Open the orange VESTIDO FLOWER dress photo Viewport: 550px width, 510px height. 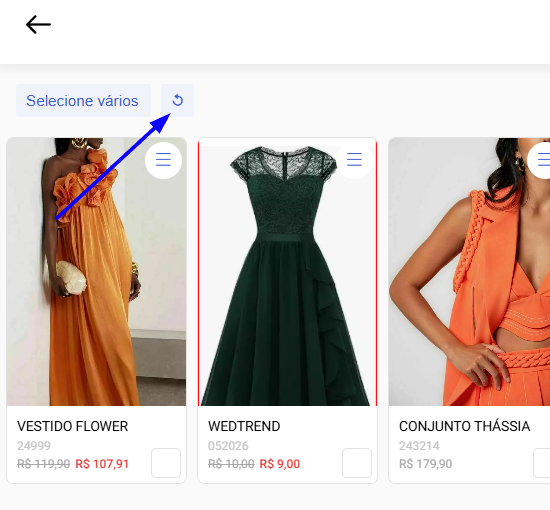click(x=96, y=272)
